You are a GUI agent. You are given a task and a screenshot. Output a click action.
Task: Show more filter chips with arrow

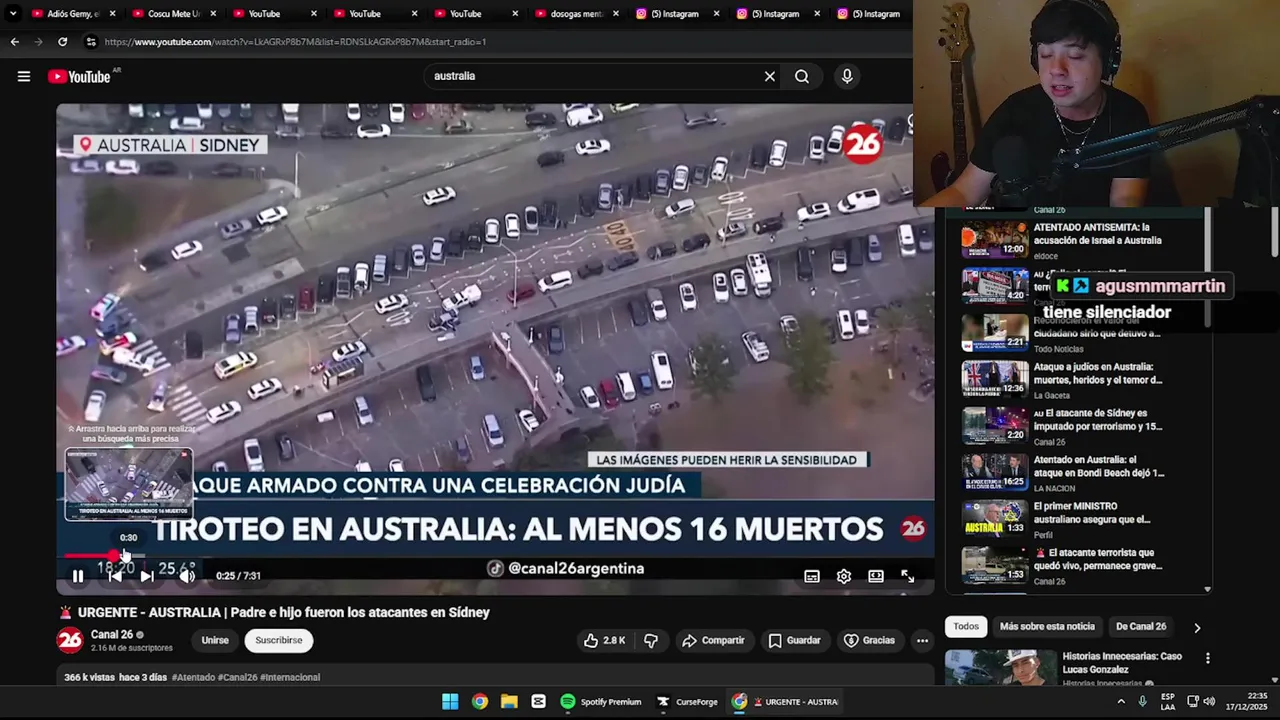(1197, 627)
